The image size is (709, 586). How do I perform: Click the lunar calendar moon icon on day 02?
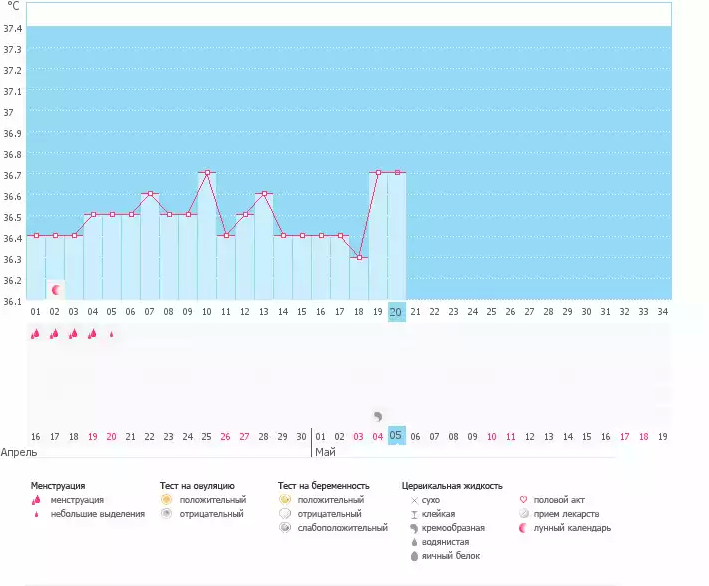click(x=56, y=289)
